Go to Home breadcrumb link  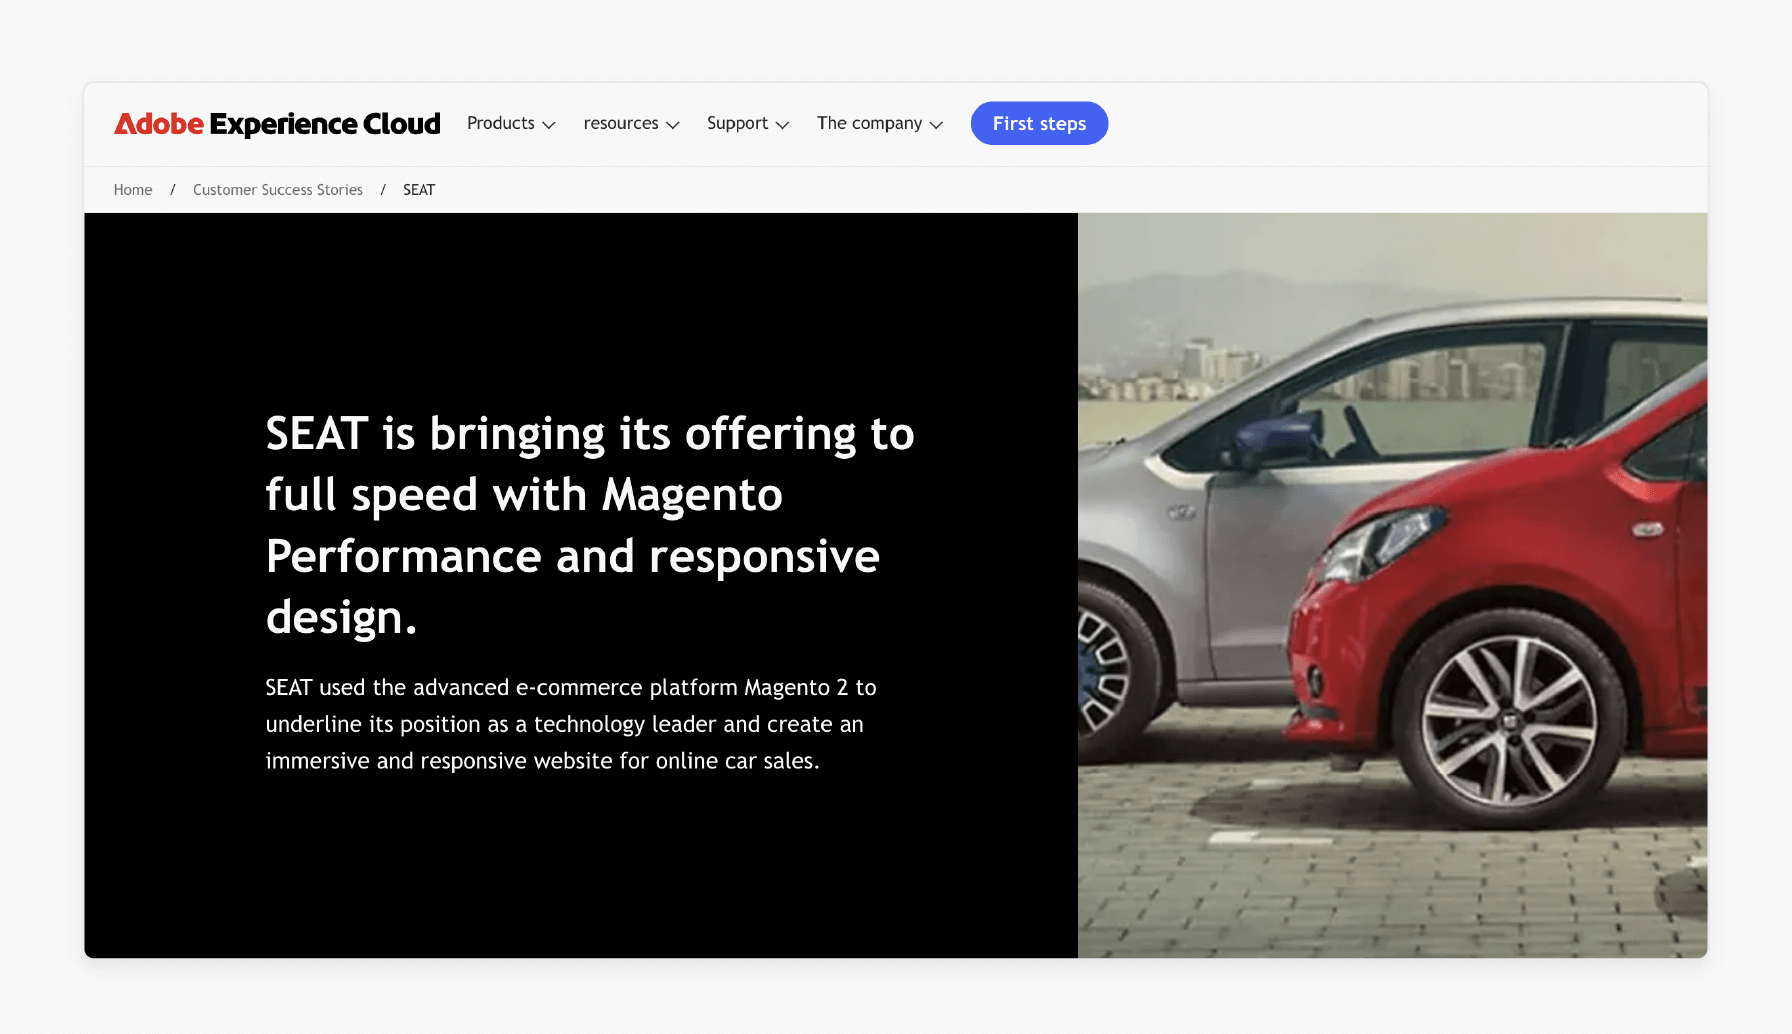click(x=133, y=190)
